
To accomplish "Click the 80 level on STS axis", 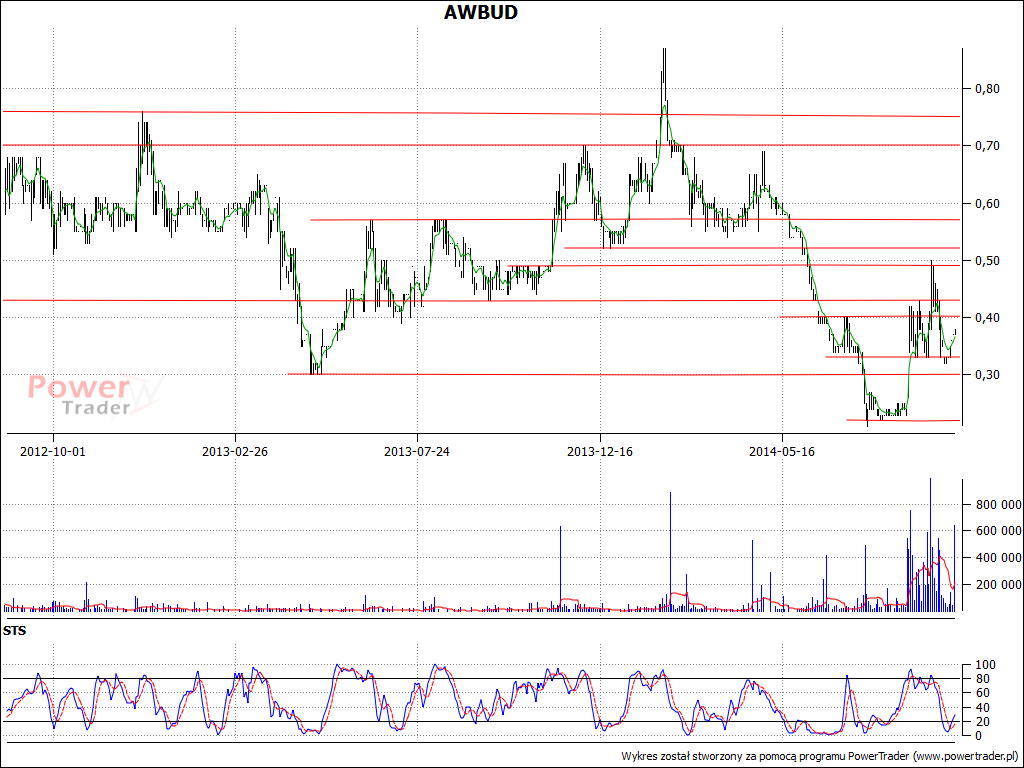I will [982, 679].
